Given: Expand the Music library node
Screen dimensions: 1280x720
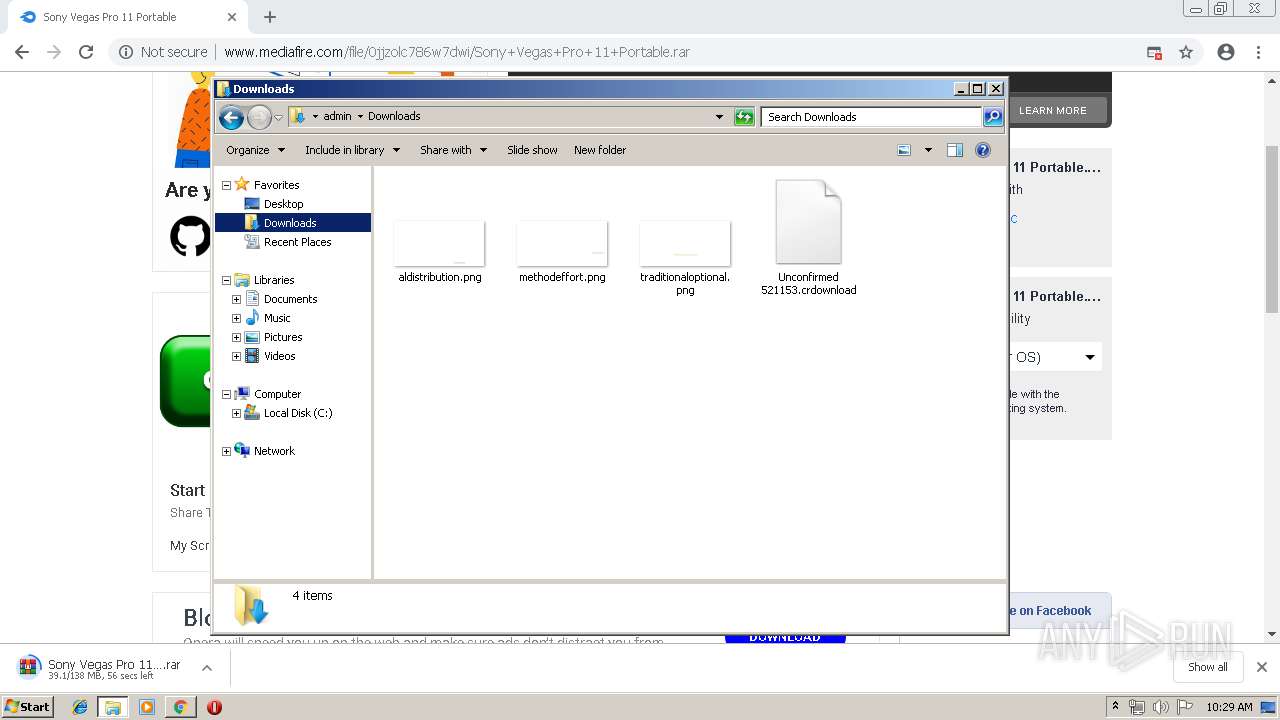Looking at the screenshot, I should click(x=237, y=318).
